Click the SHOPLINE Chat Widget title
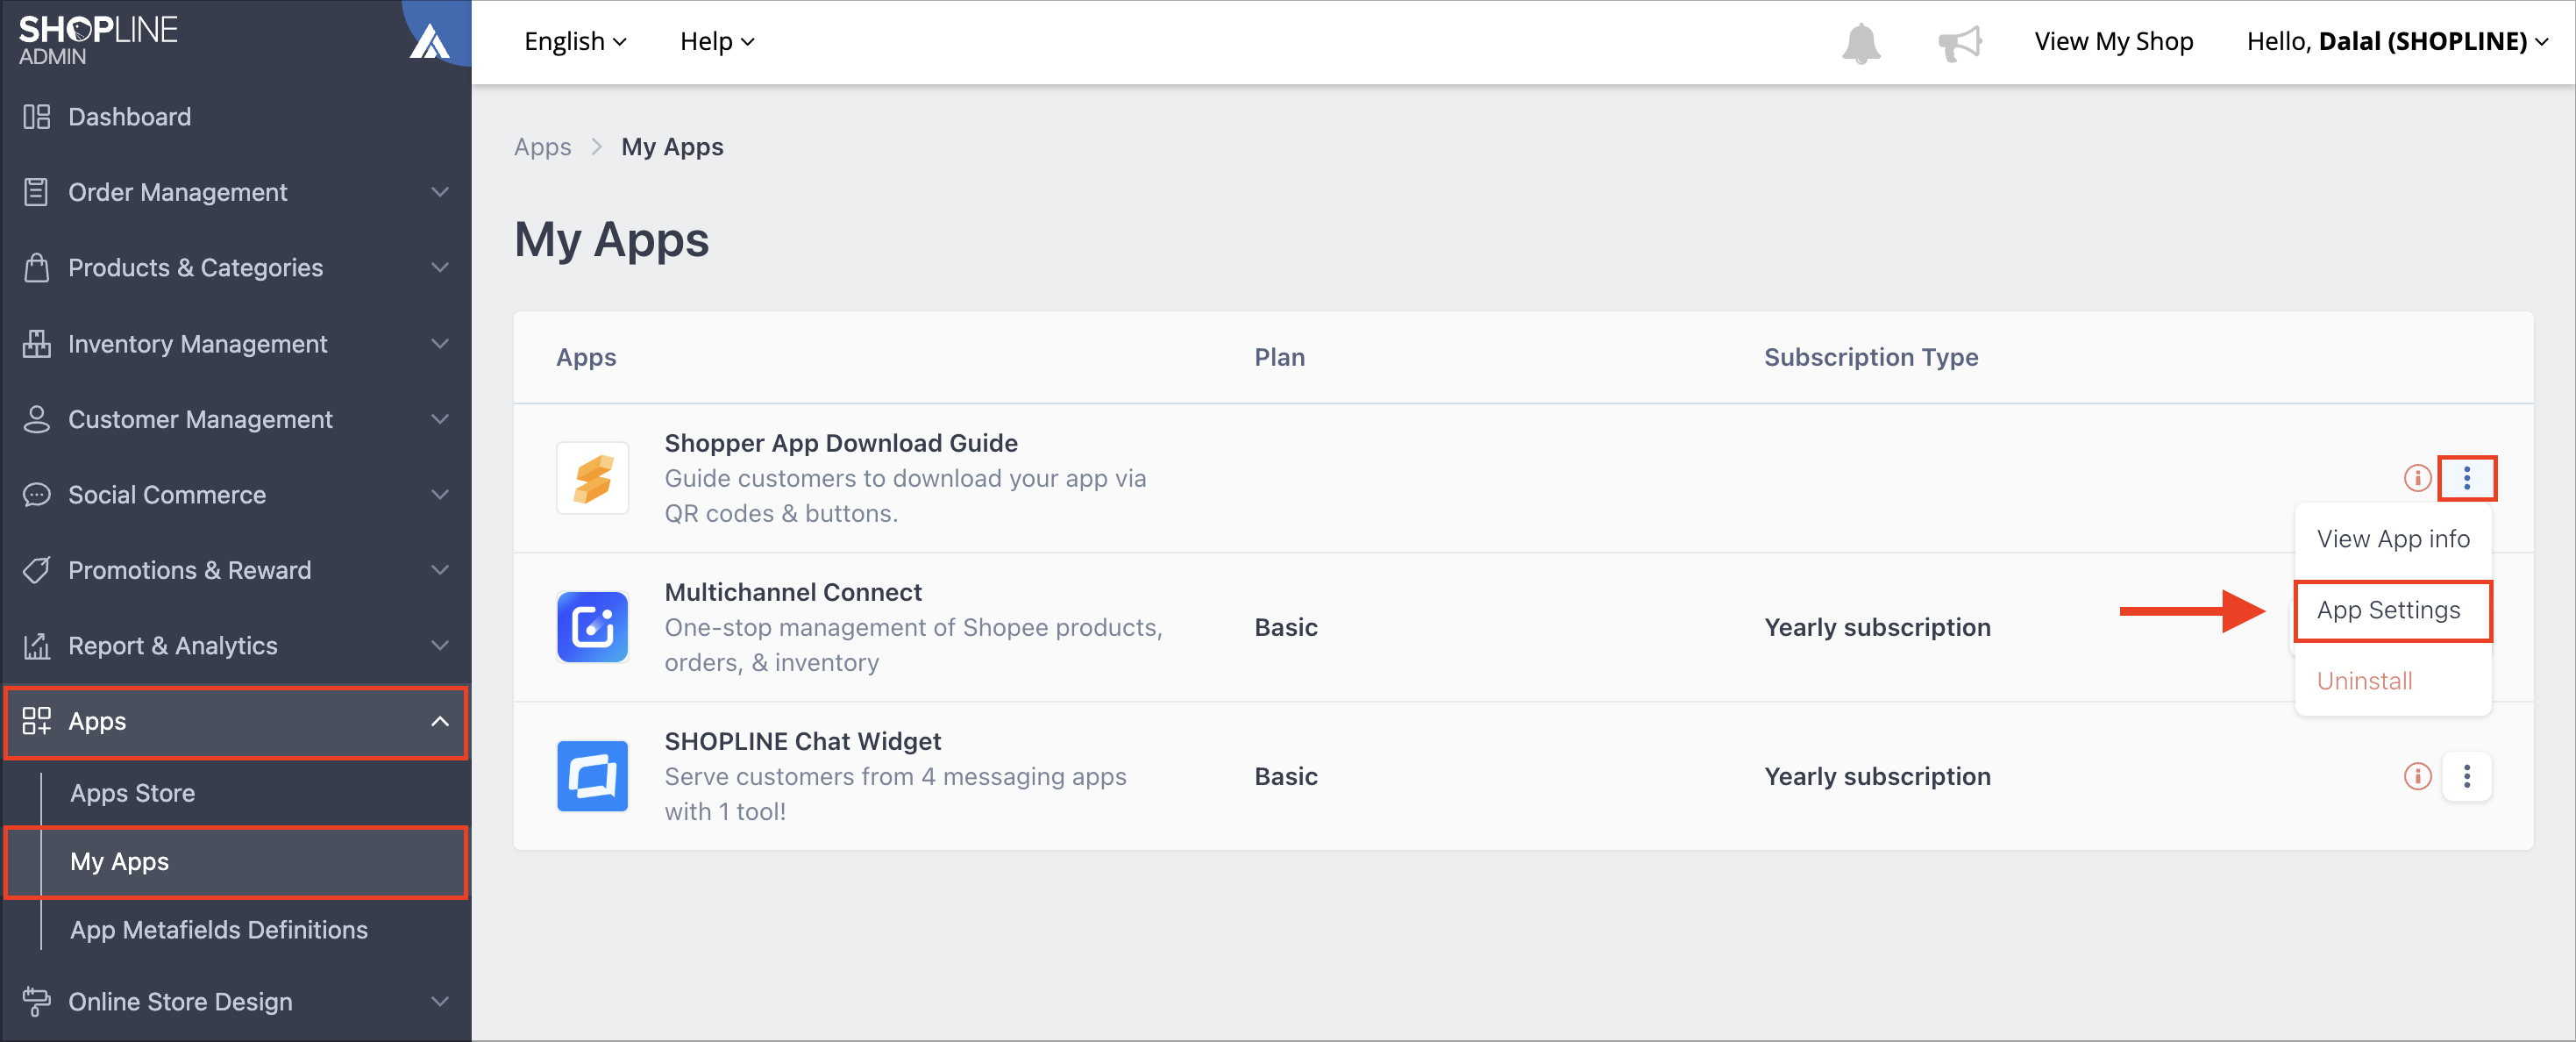The width and height of the screenshot is (2576, 1042). coord(802,741)
